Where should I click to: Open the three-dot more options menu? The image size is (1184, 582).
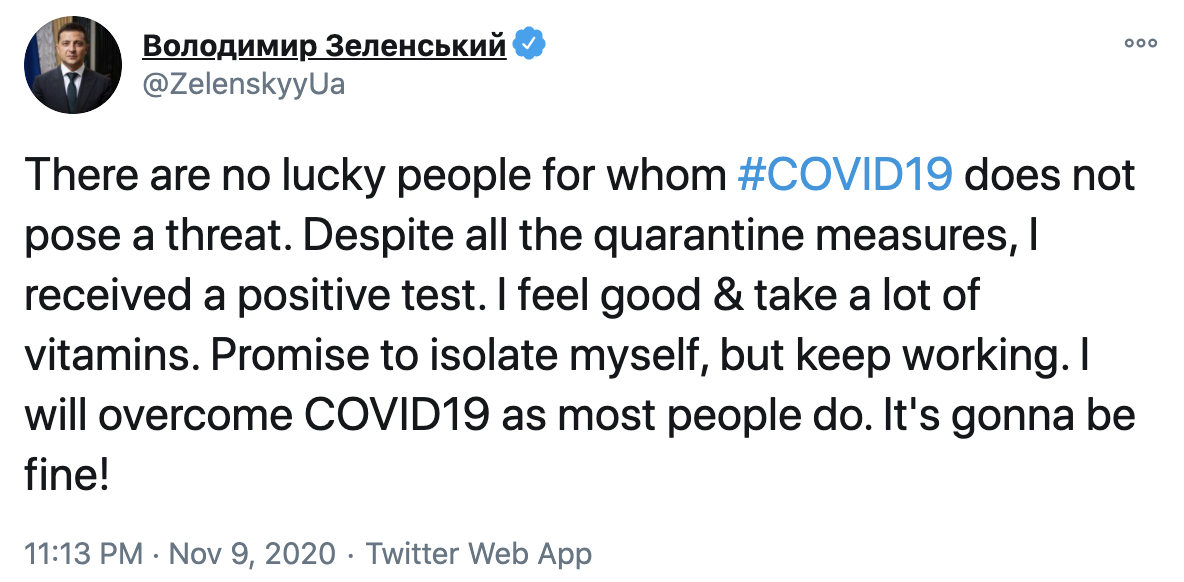(x=1140, y=43)
